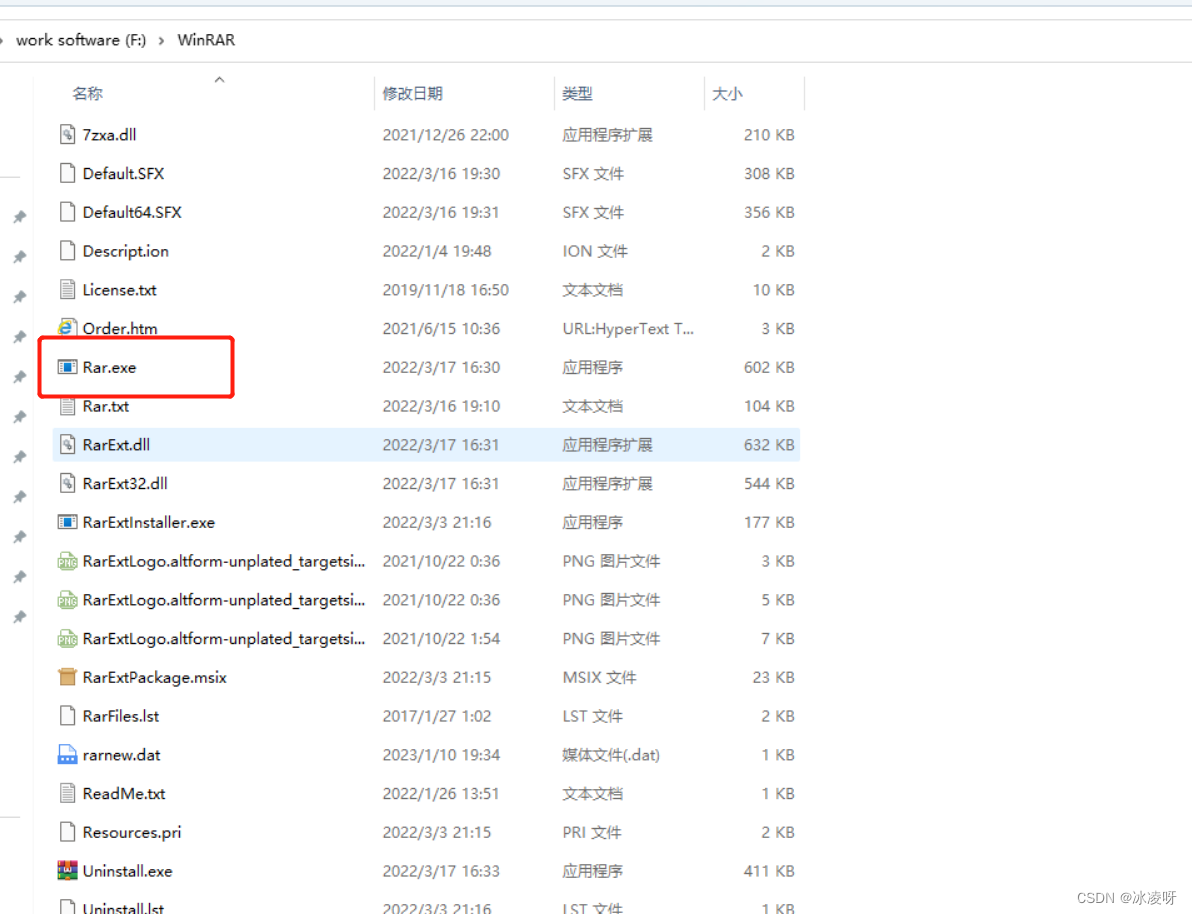This screenshot has width=1192, height=914.
Task: Click the URL:HyperText type cell
Action: [x=628, y=328]
